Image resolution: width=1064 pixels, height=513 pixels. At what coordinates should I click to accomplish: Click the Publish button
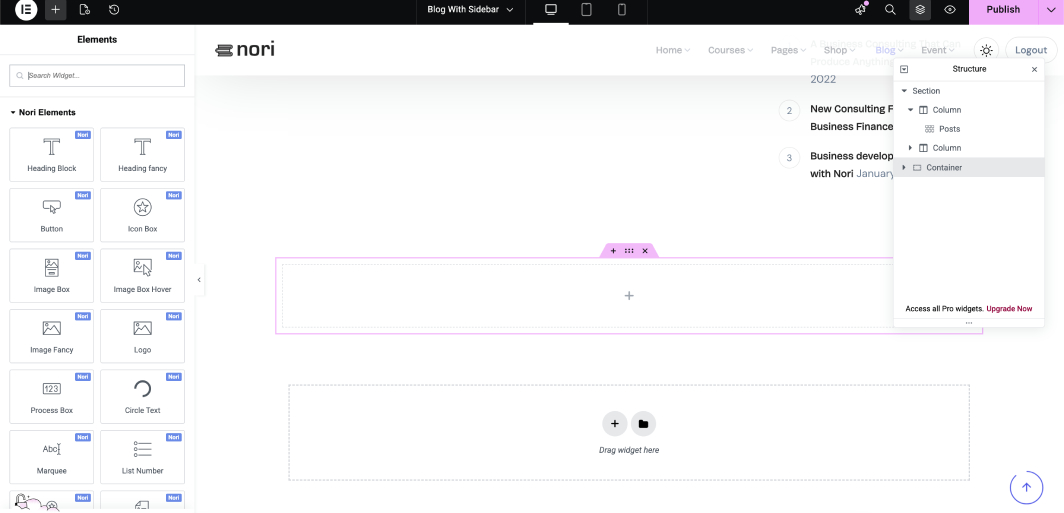(1003, 10)
